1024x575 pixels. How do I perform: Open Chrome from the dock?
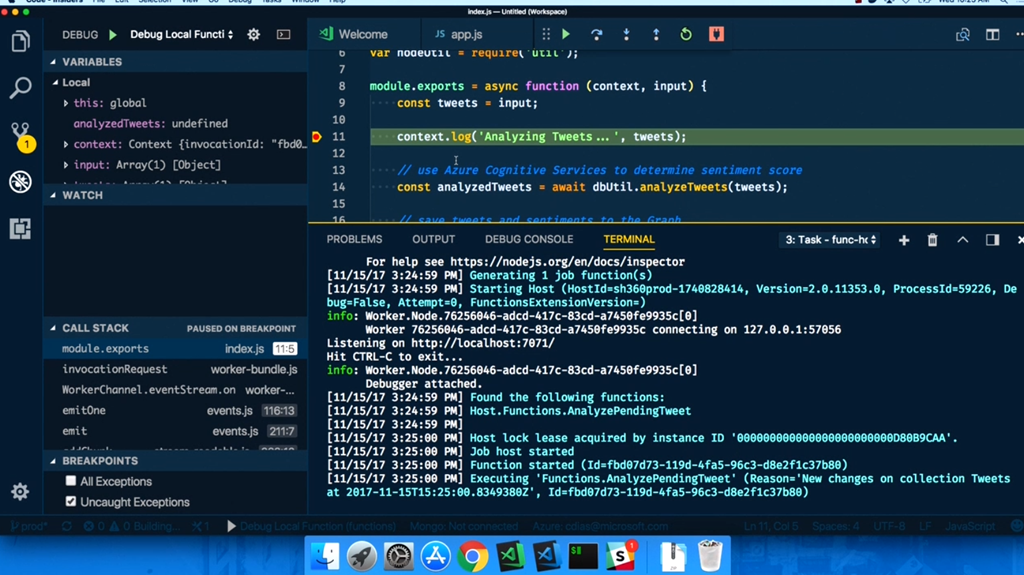473,556
